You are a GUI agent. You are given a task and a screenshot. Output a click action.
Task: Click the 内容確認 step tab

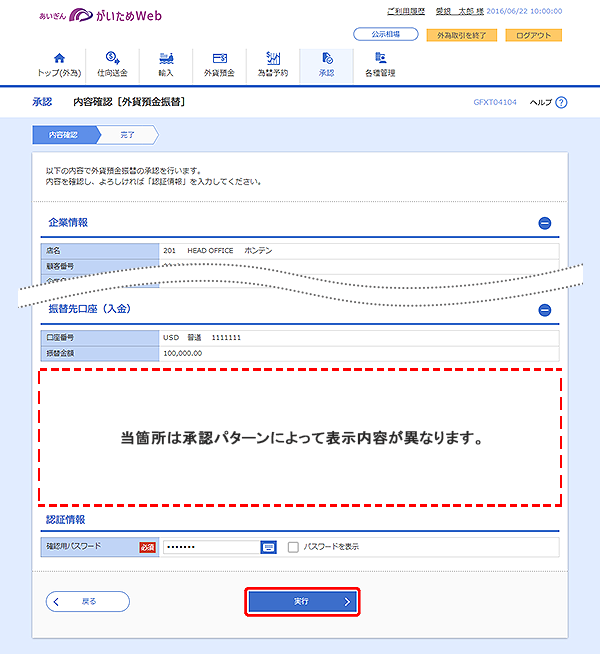[x=63, y=135]
